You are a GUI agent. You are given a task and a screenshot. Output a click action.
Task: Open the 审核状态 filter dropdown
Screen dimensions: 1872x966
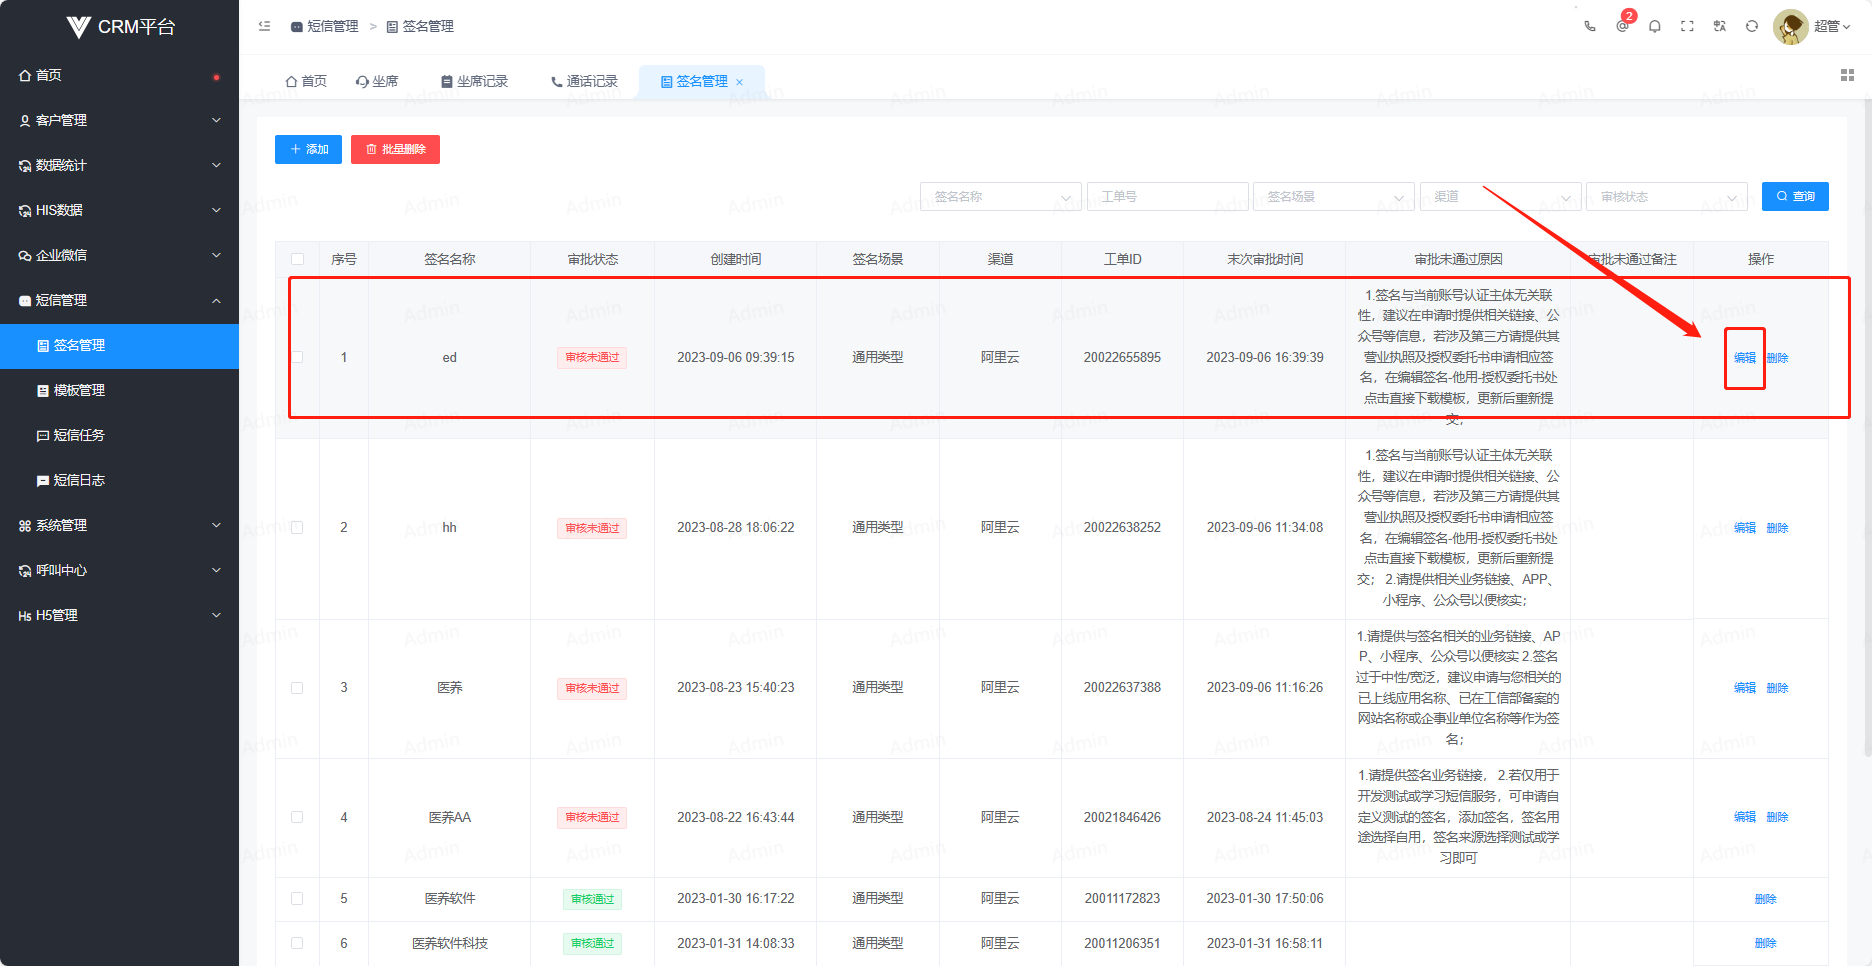coord(1667,197)
